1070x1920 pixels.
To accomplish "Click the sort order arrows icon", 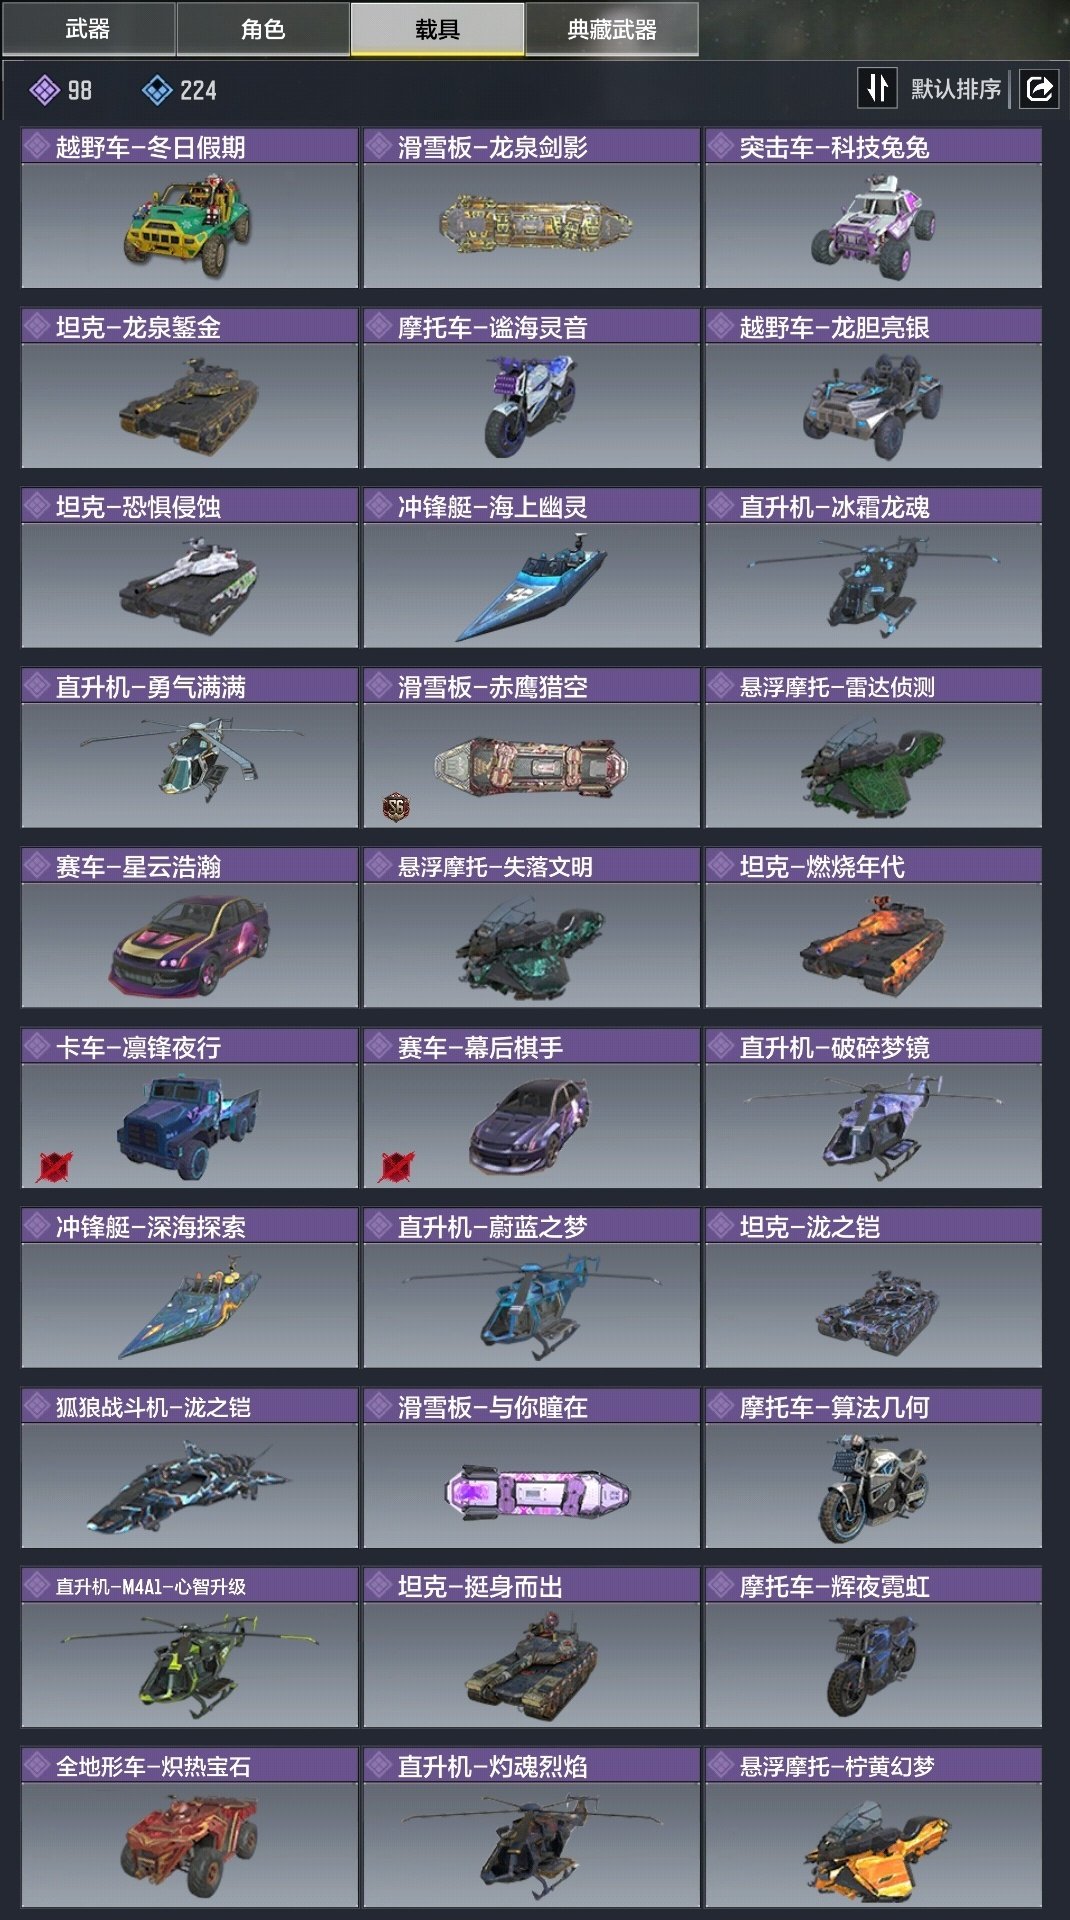I will pyautogui.click(x=877, y=88).
